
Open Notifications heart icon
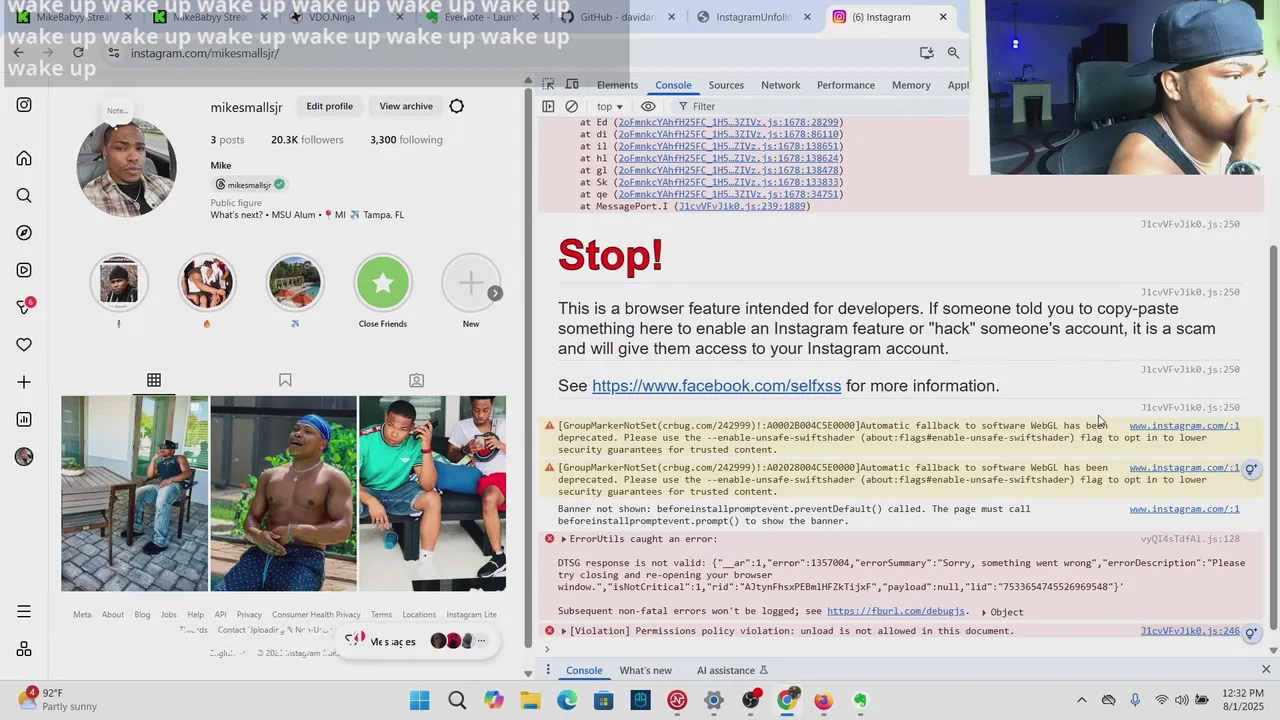point(24,345)
